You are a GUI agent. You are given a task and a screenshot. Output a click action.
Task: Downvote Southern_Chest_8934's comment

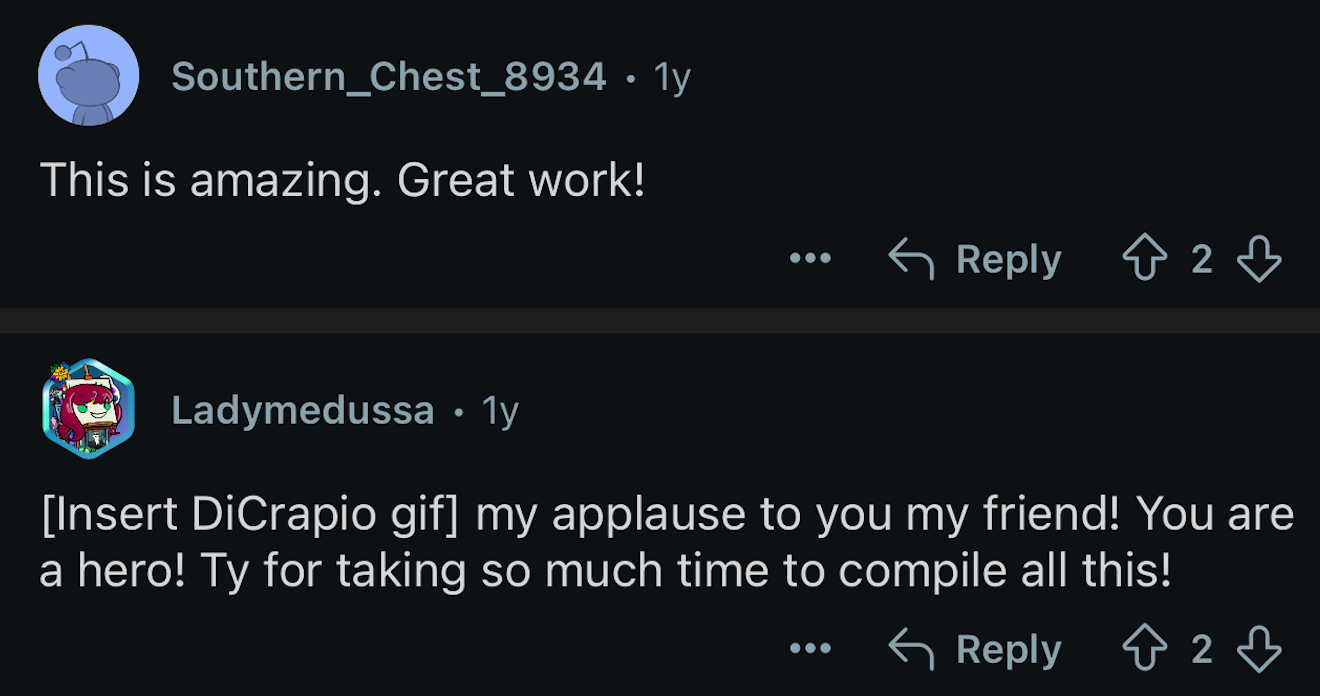tap(1259, 259)
